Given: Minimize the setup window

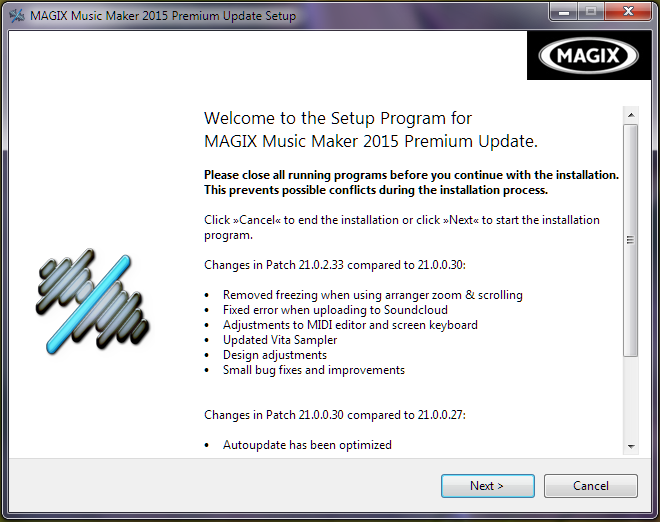Looking at the screenshot, I should (564, 12).
